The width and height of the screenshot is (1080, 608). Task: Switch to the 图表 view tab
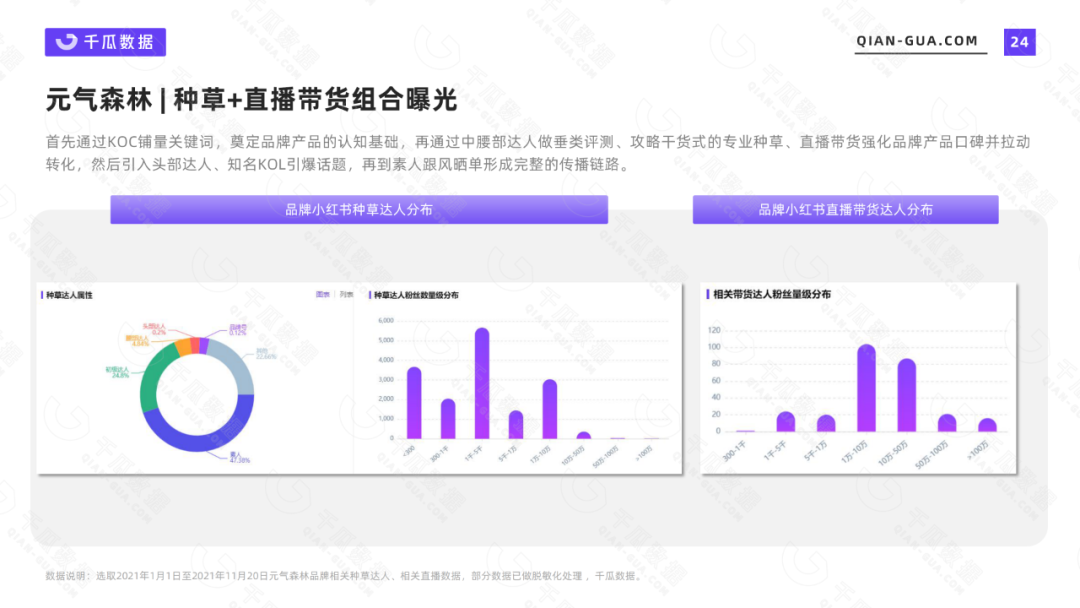click(x=322, y=295)
